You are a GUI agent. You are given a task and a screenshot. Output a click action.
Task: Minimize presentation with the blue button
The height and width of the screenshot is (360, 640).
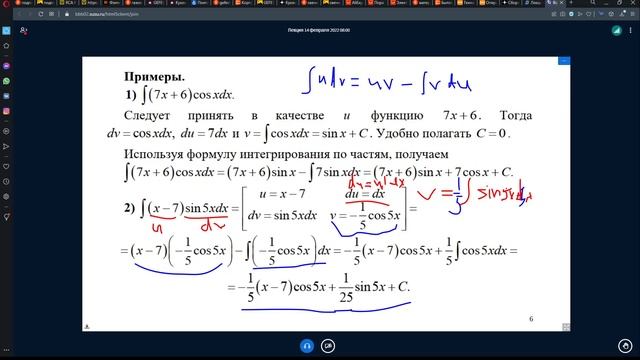click(564, 60)
